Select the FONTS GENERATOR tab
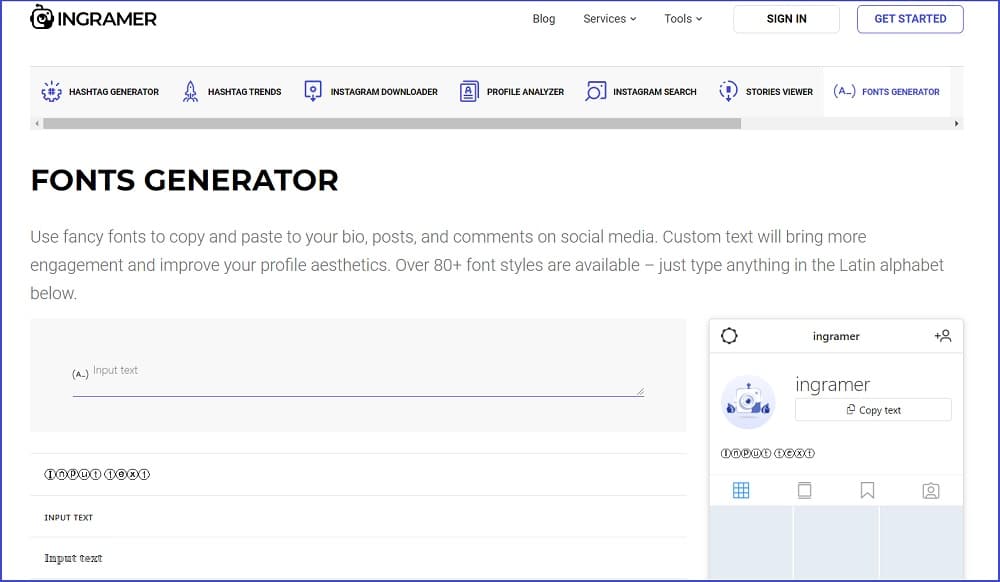The width and height of the screenshot is (1000, 582). (886, 91)
